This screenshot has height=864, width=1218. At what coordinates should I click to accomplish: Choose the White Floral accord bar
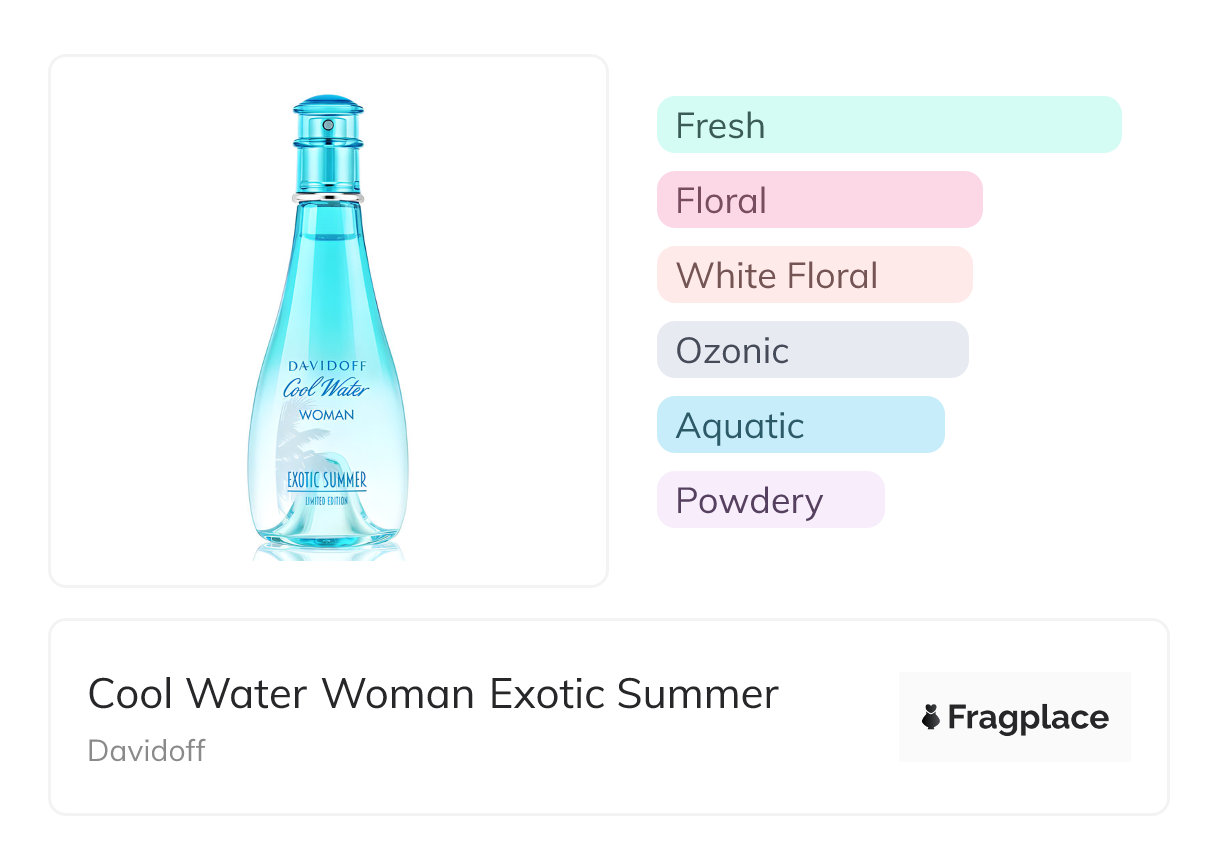[814, 275]
